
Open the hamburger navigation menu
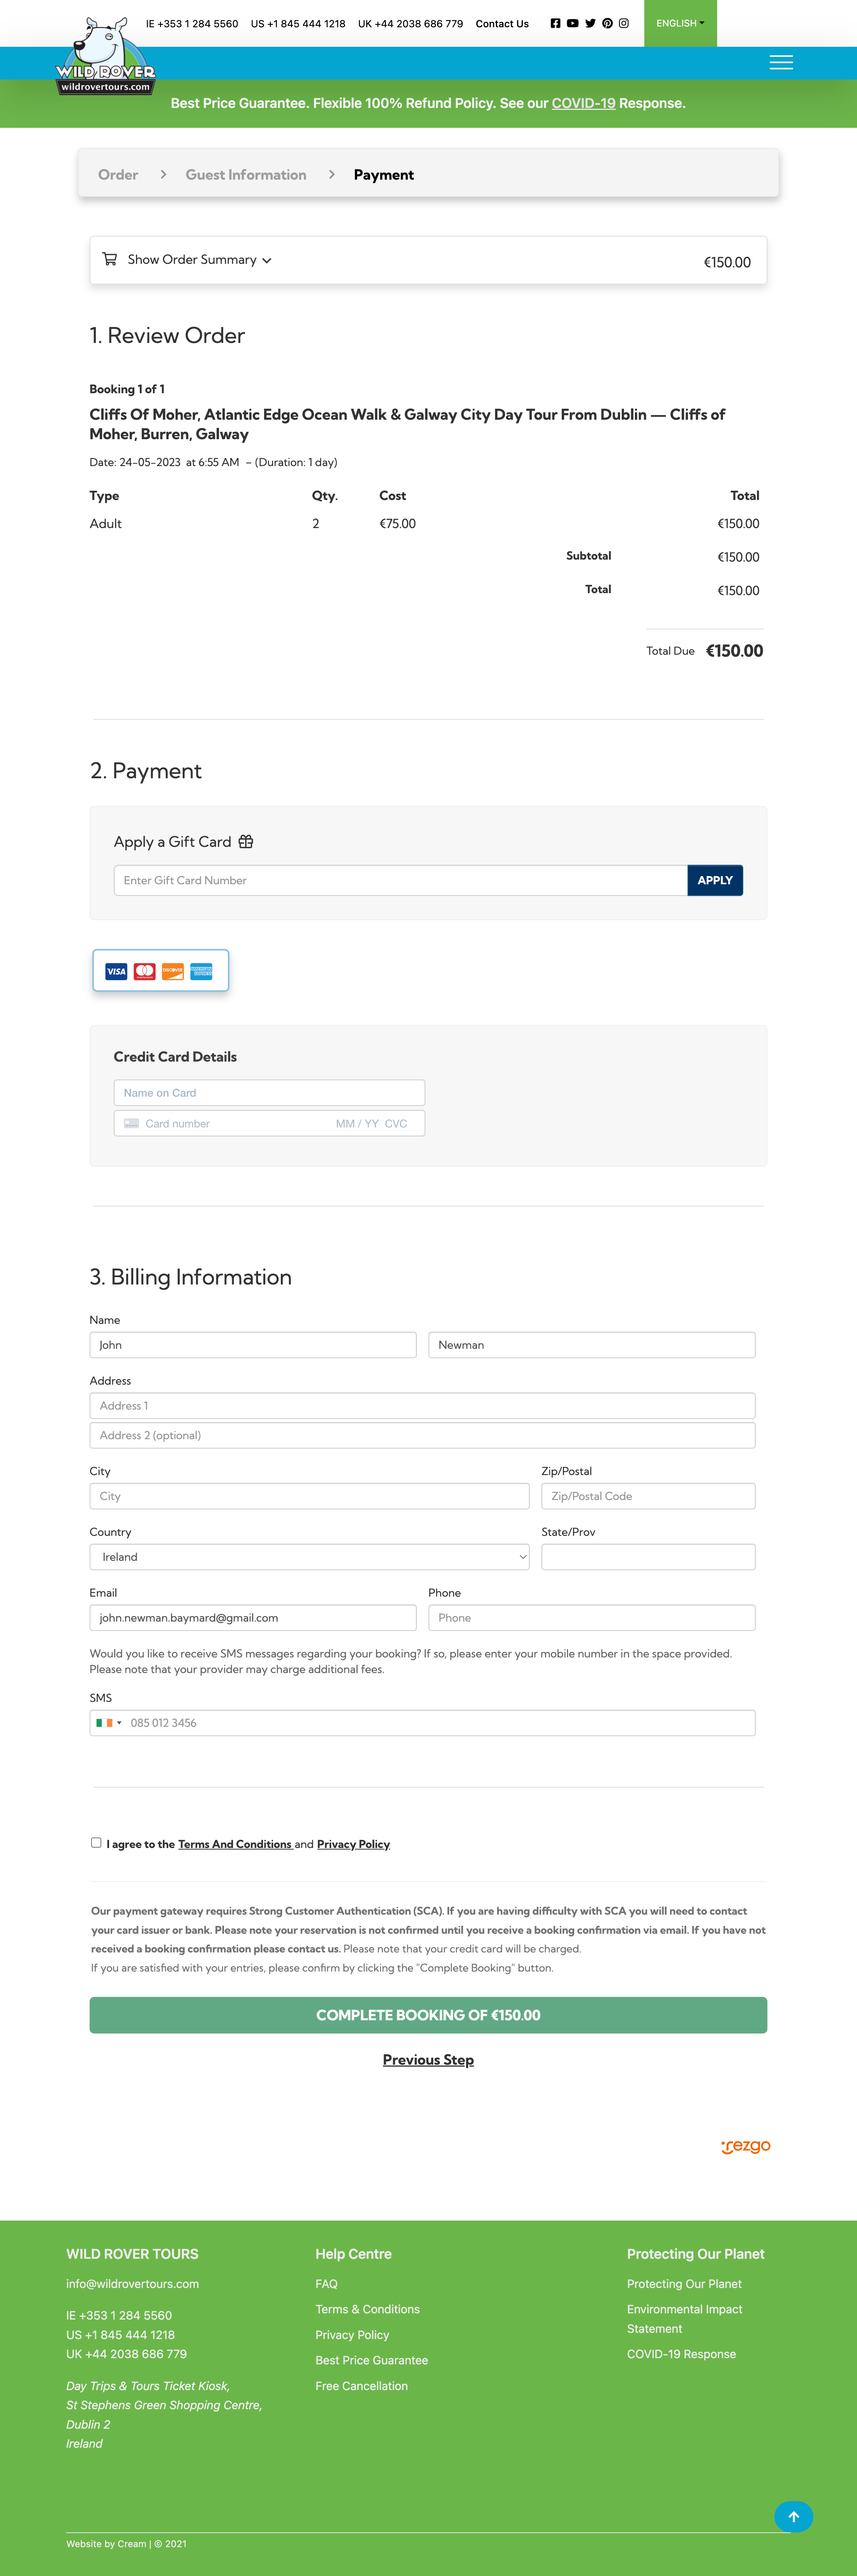(x=781, y=62)
